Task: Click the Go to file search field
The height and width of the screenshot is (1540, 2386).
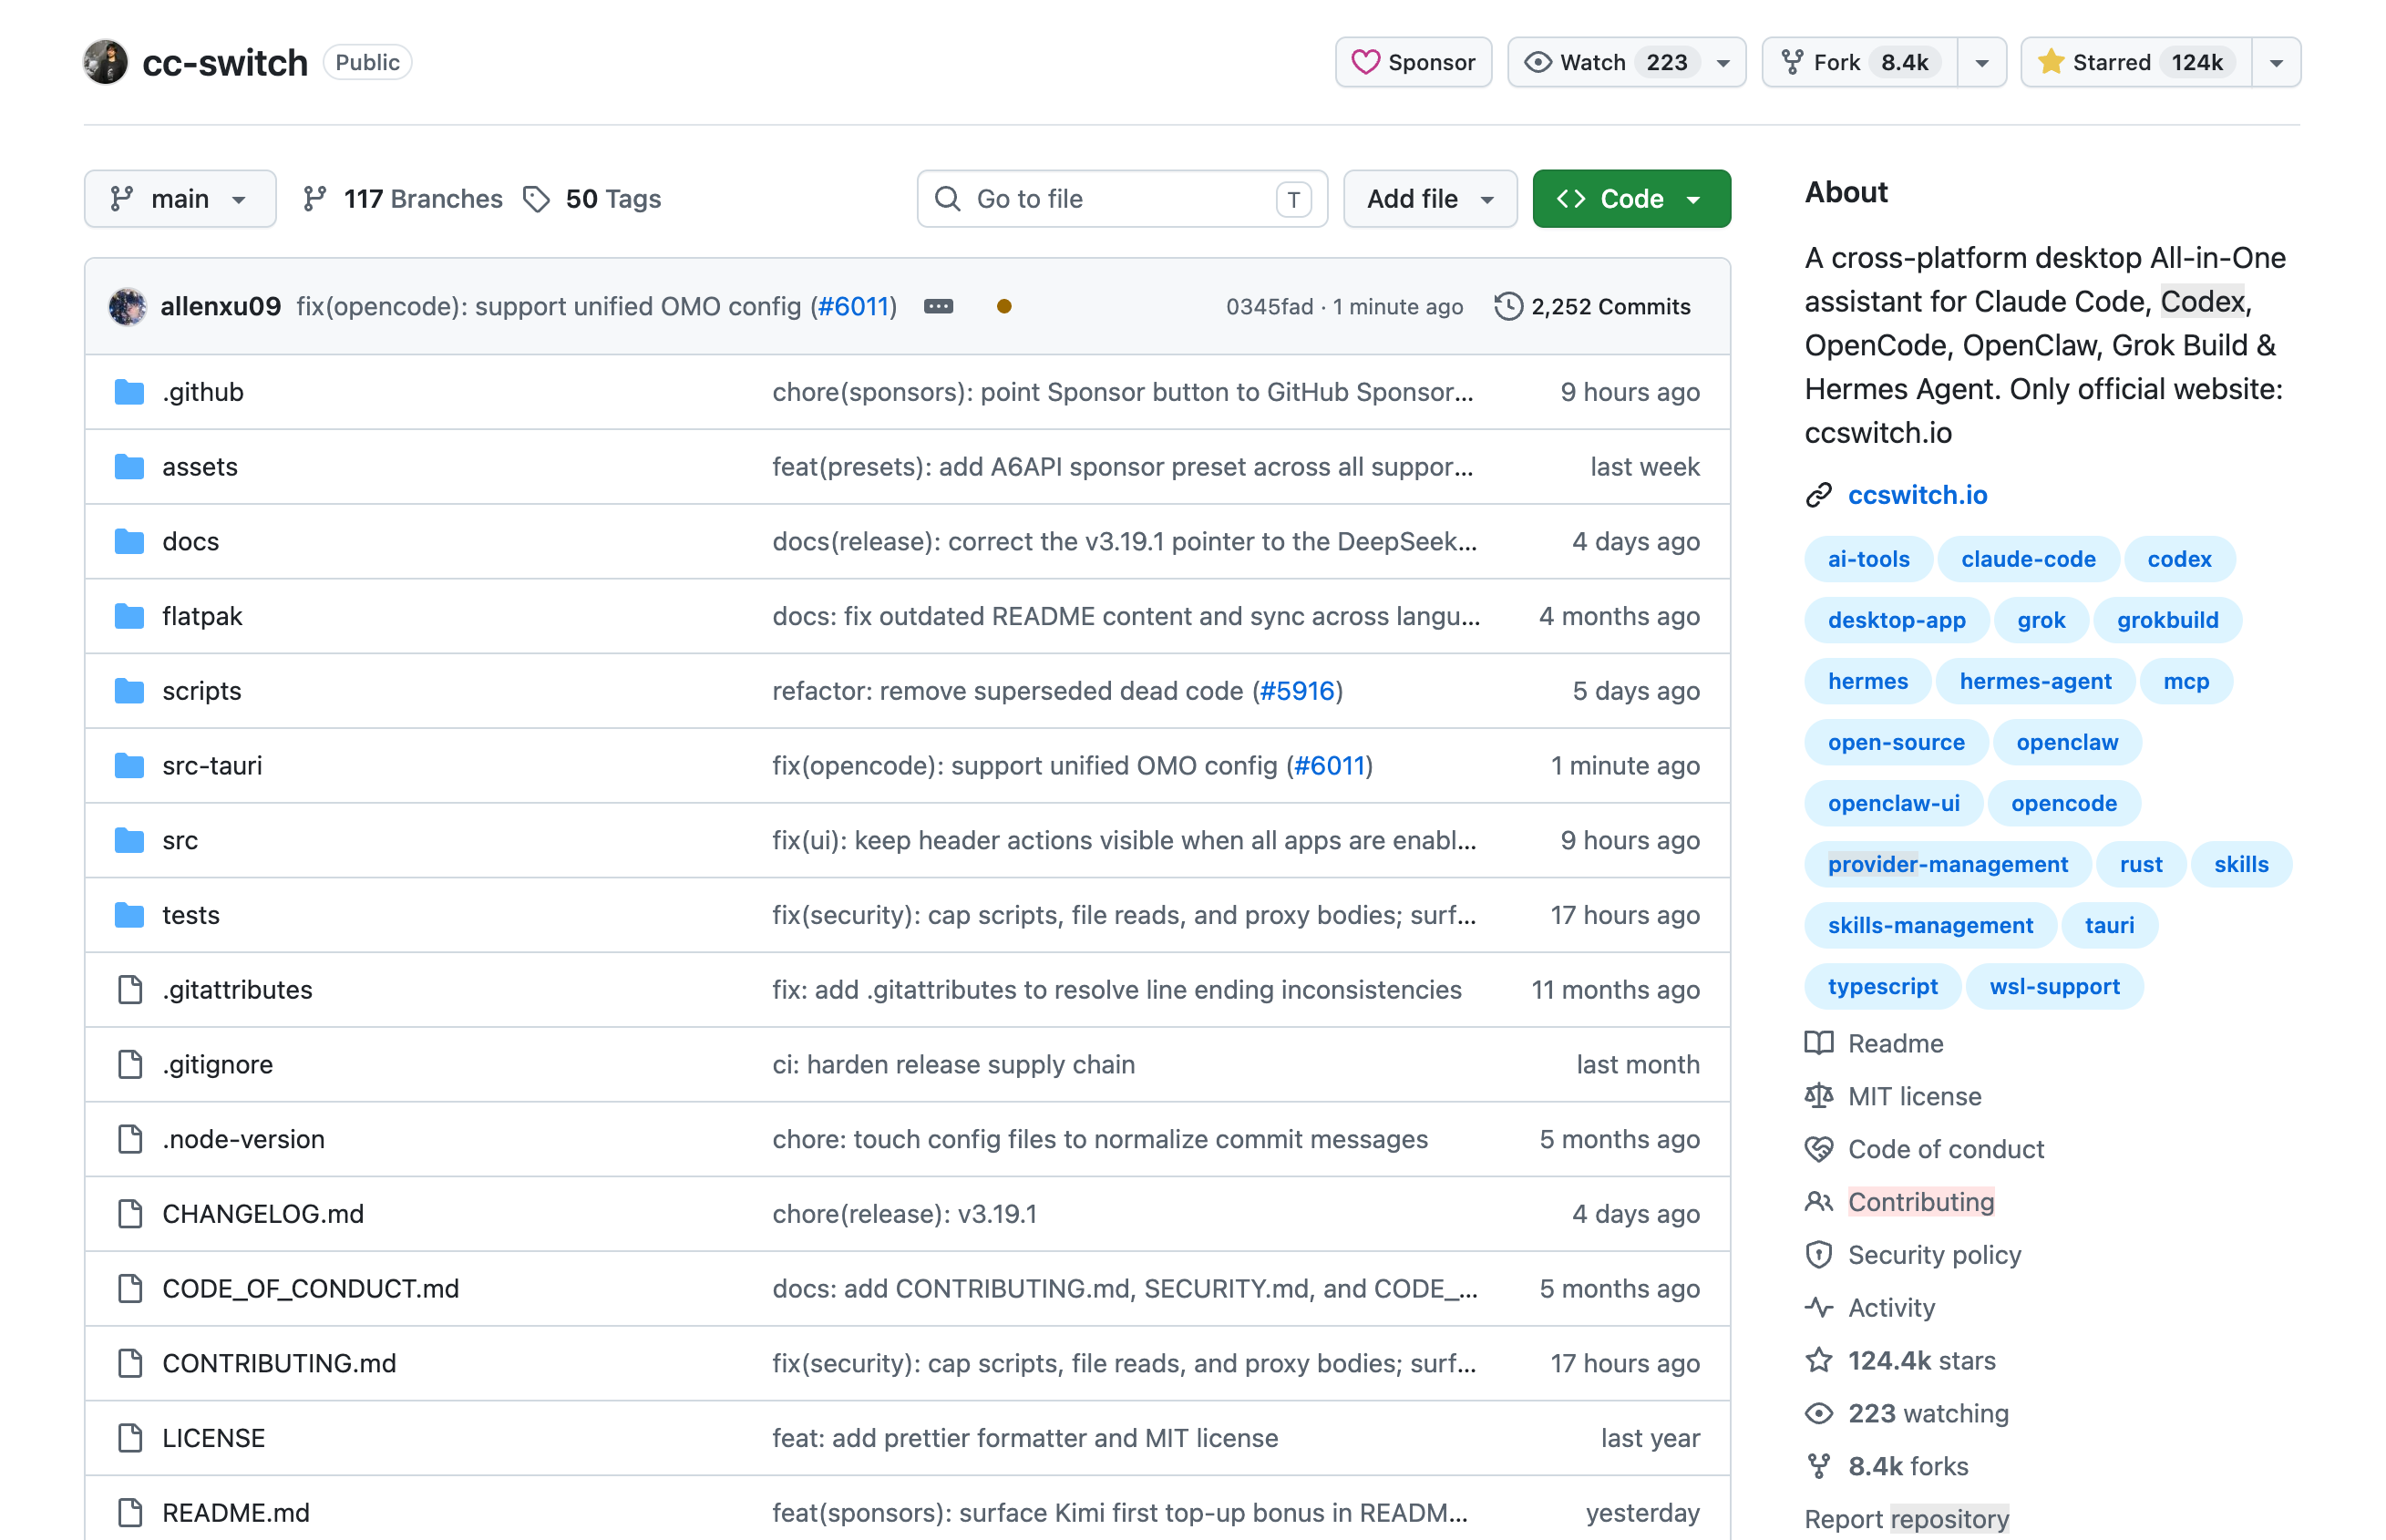Action: click(x=1121, y=199)
